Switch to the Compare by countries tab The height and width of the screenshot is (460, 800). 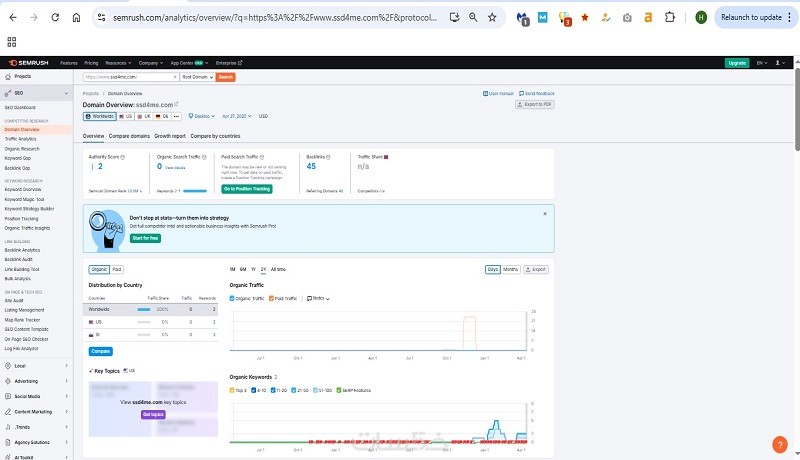coord(215,136)
